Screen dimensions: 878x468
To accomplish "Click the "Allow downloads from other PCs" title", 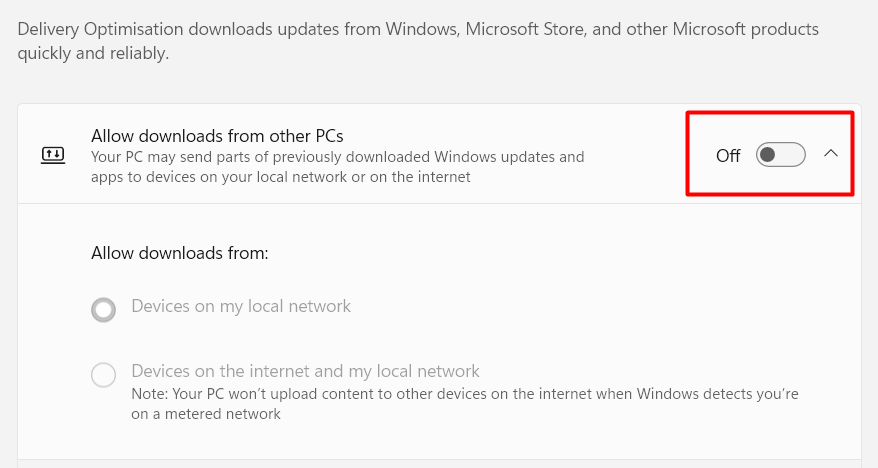I will [x=217, y=135].
